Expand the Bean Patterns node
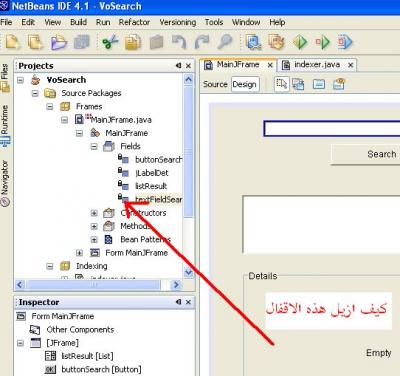Viewport: 400px width, 376px height. pyautogui.click(x=94, y=240)
